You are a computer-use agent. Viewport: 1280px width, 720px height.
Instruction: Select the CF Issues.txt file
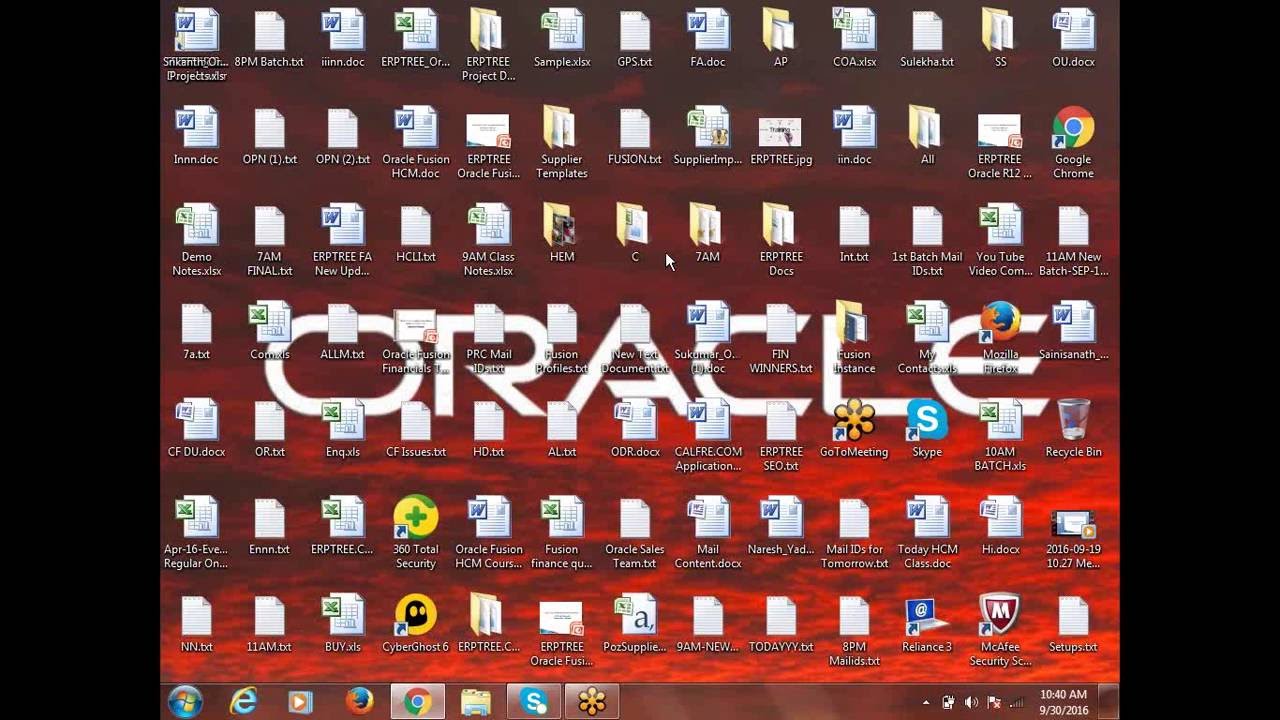coord(416,430)
